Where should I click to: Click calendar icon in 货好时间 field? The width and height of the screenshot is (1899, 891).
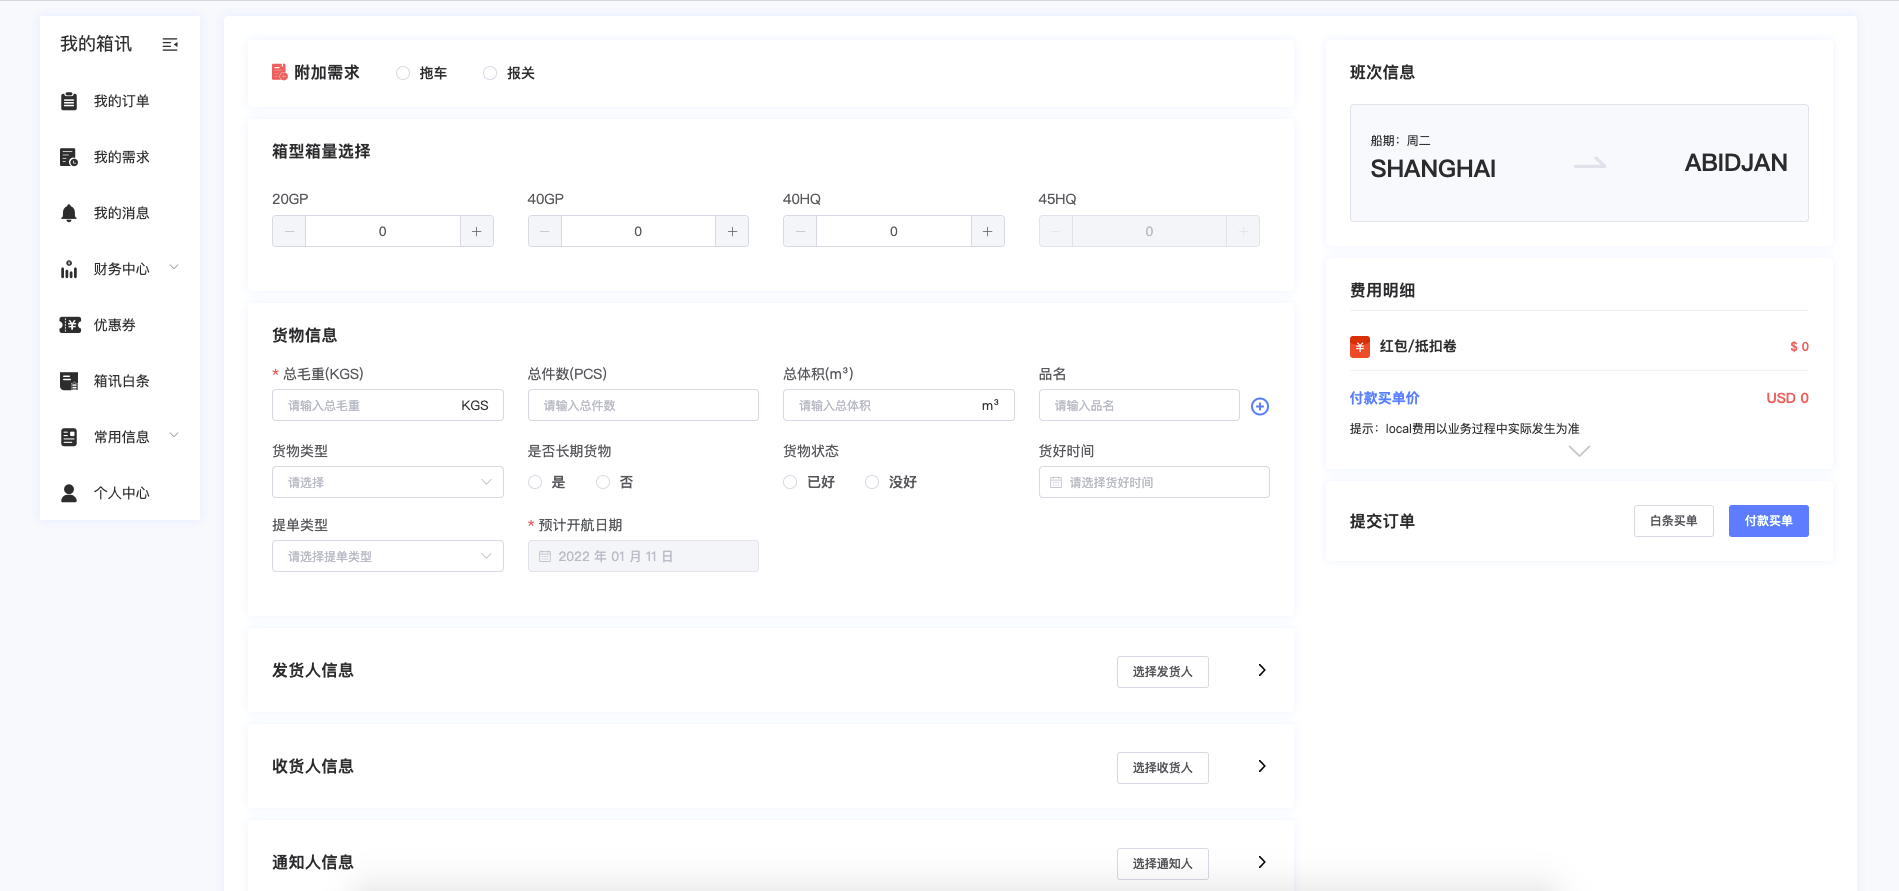coord(1056,482)
